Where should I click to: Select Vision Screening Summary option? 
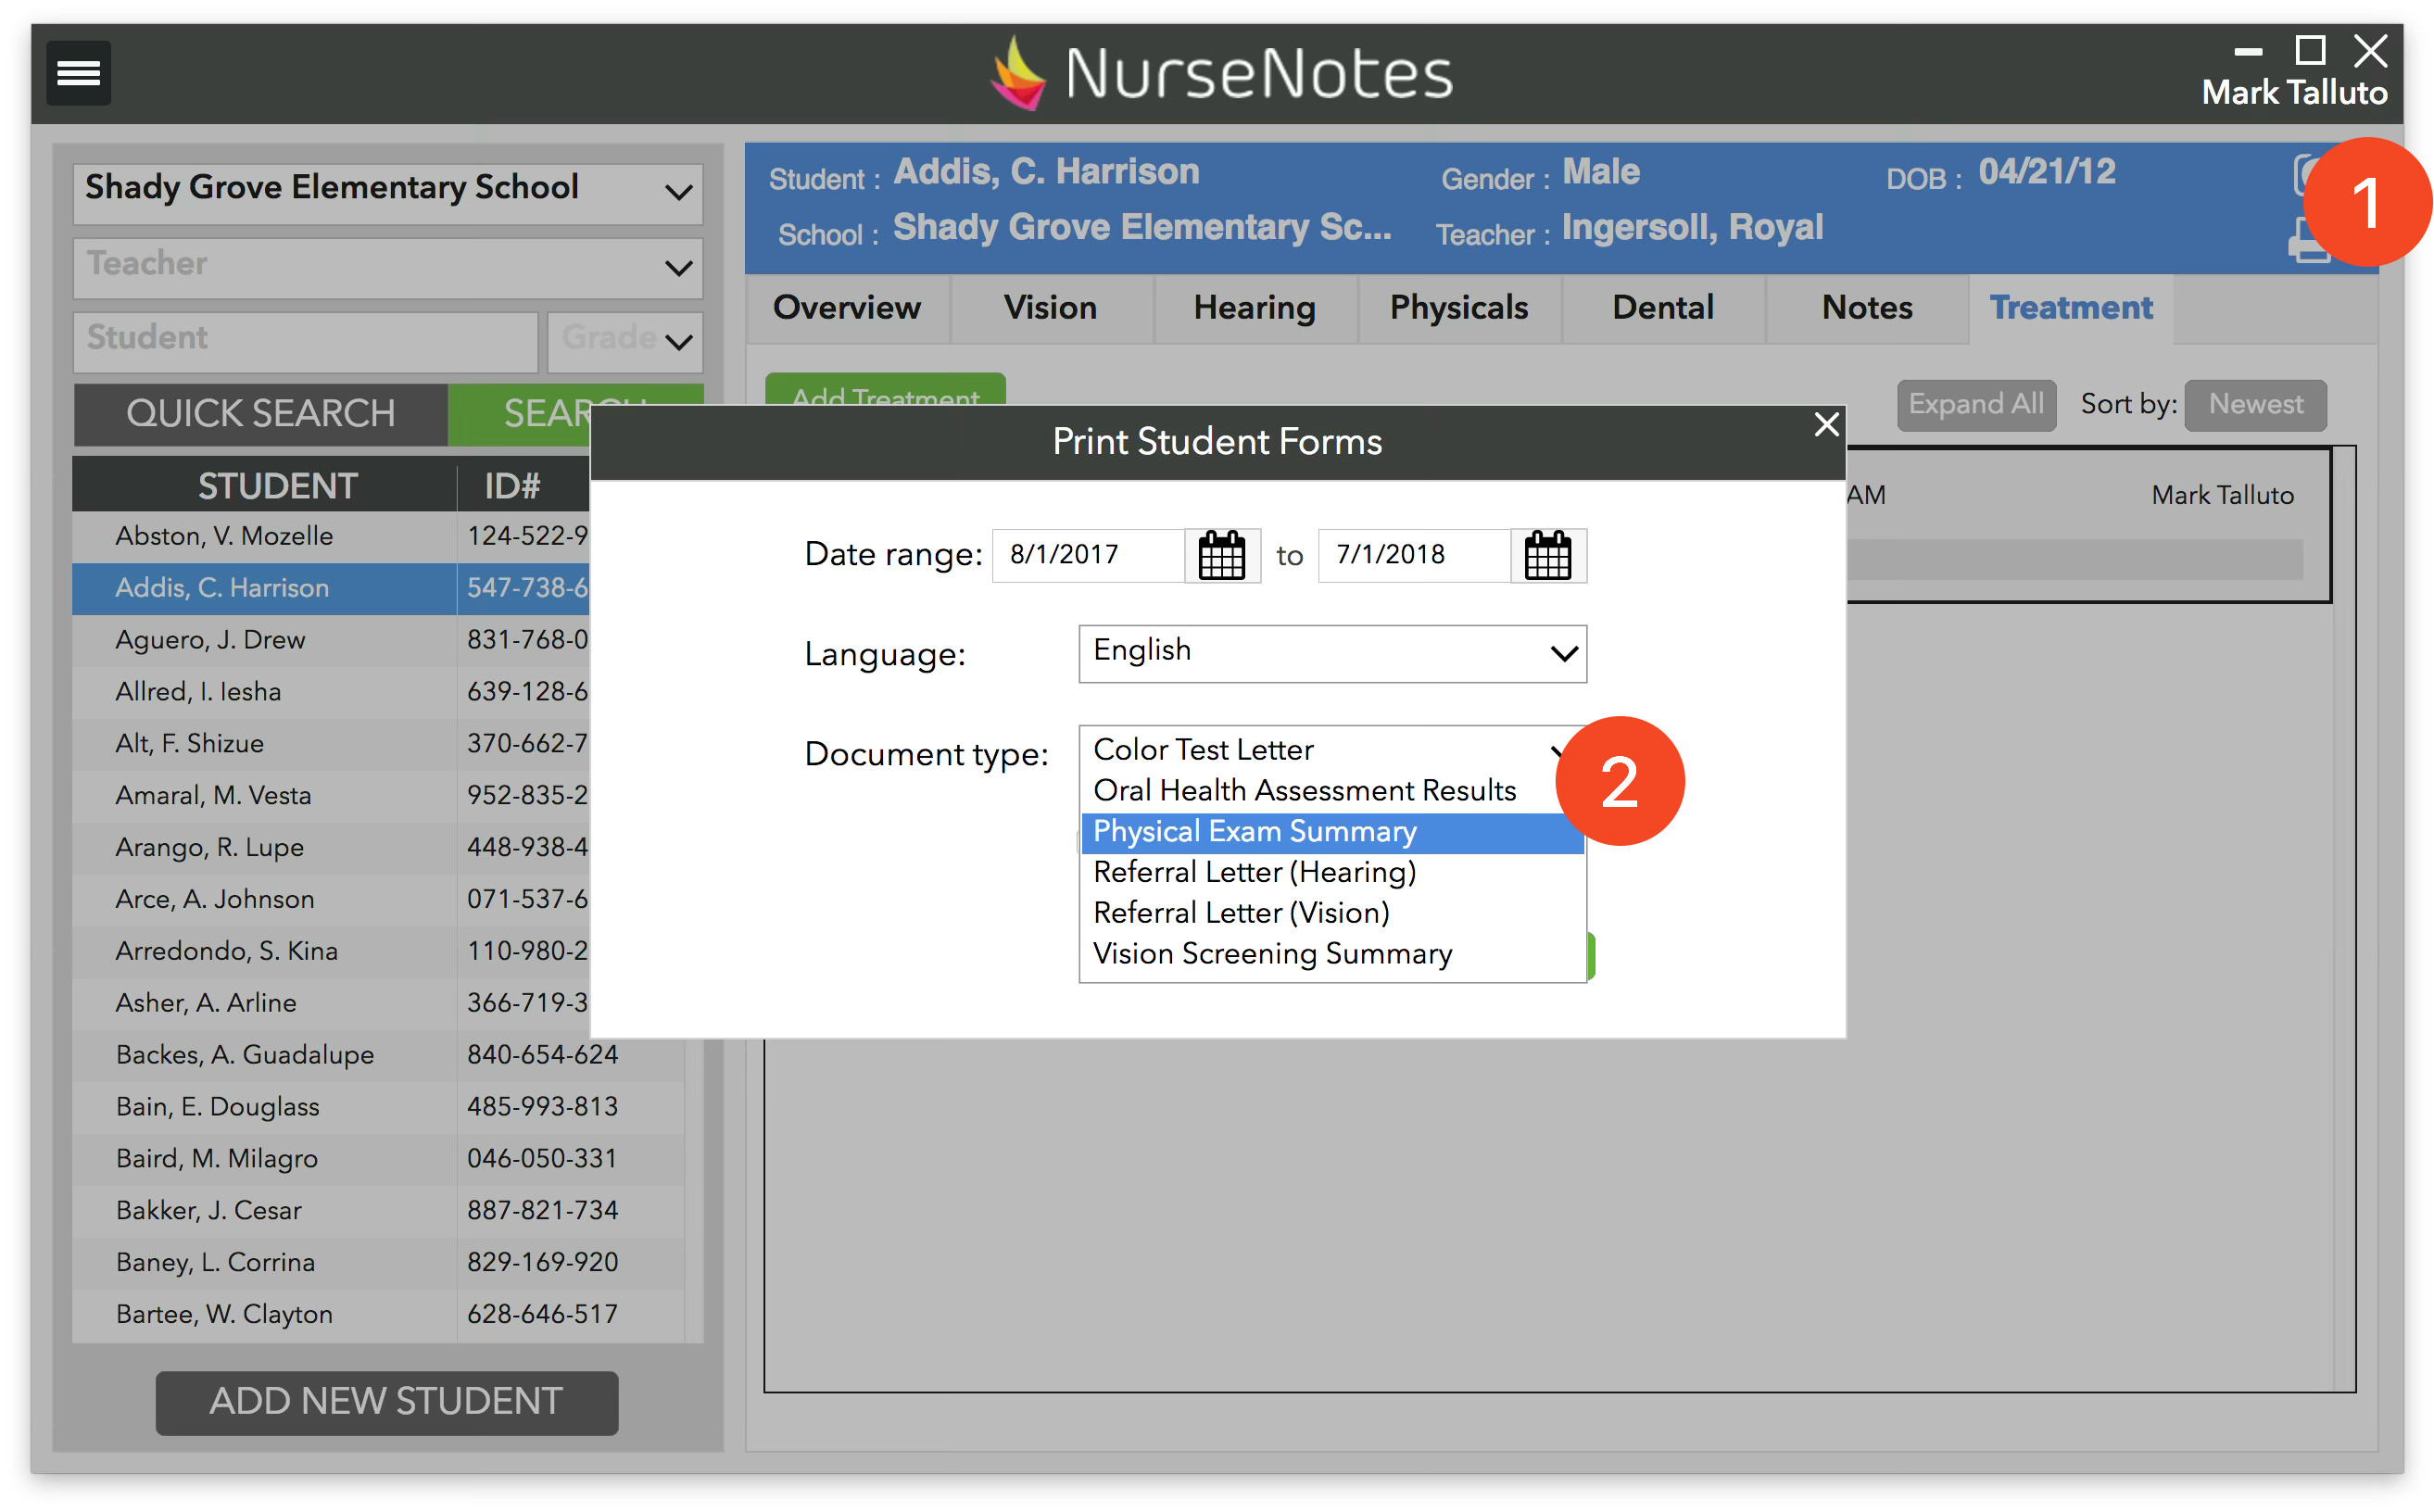tap(1272, 954)
